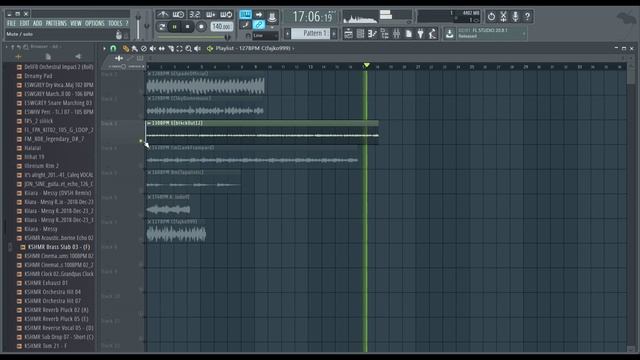
Task: Click the one-click audio recording microphone
Action: pyautogui.click(x=516, y=16)
